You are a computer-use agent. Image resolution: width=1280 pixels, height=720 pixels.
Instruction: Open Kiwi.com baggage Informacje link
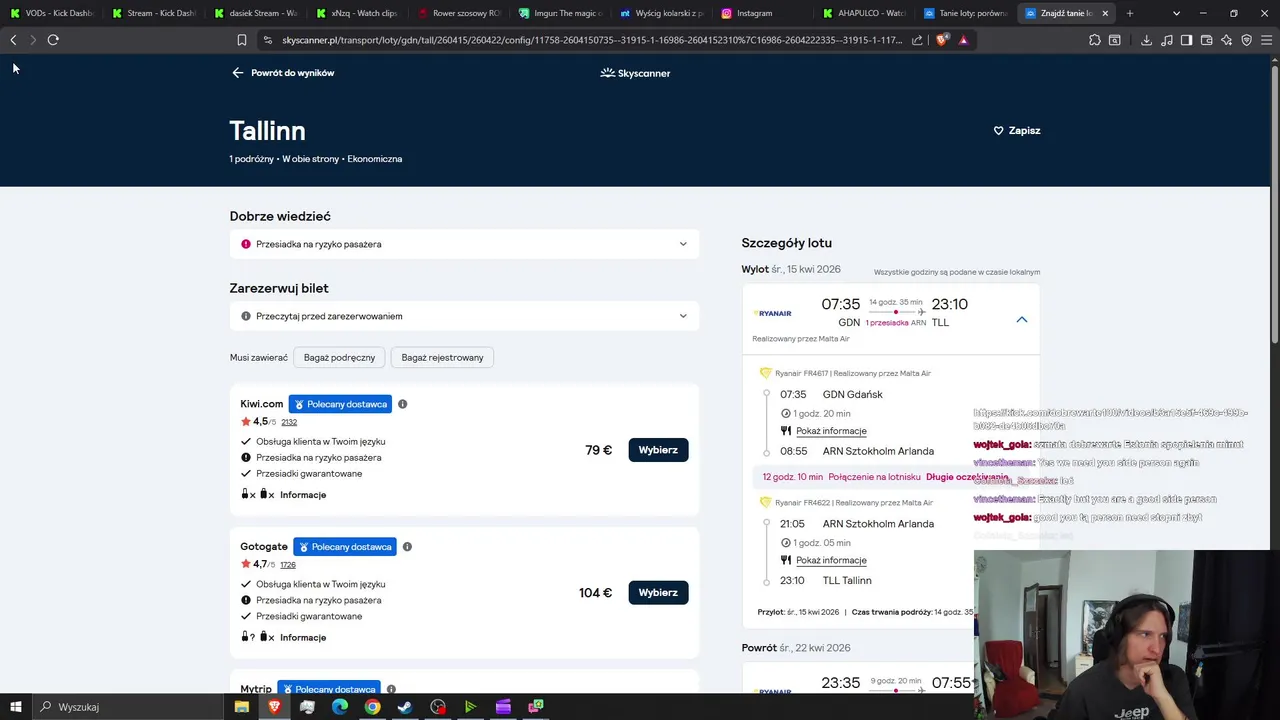pos(303,495)
